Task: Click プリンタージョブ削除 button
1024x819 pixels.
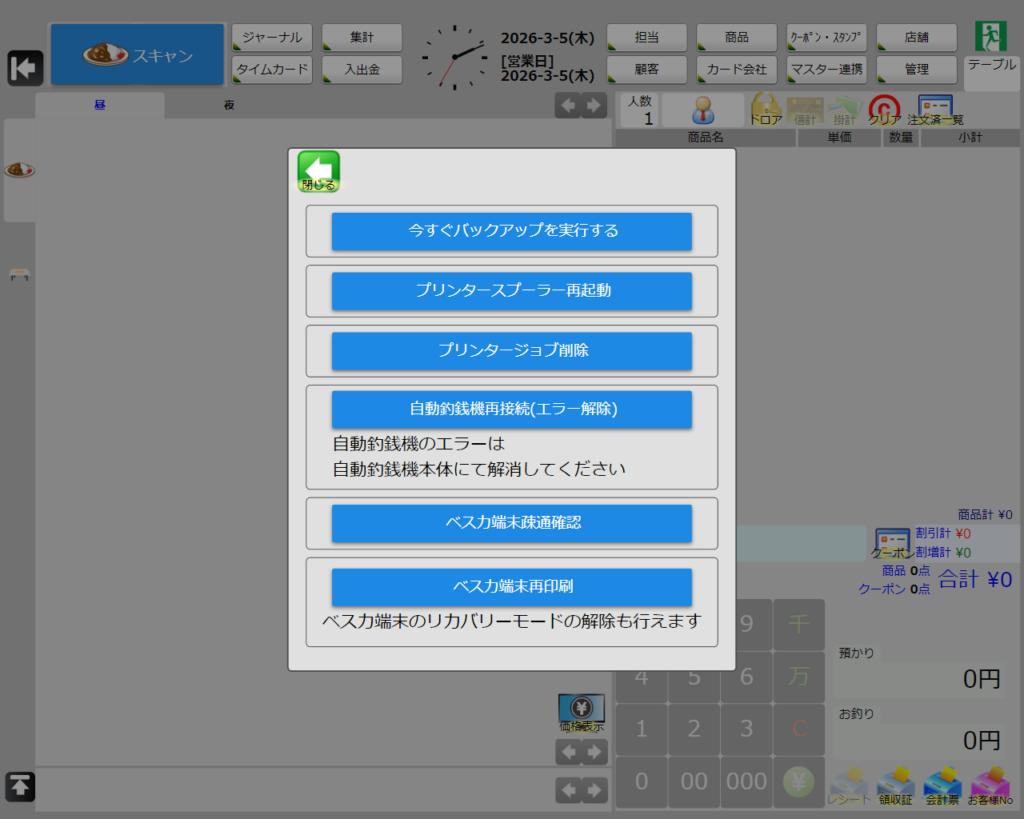Action: tap(512, 351)
